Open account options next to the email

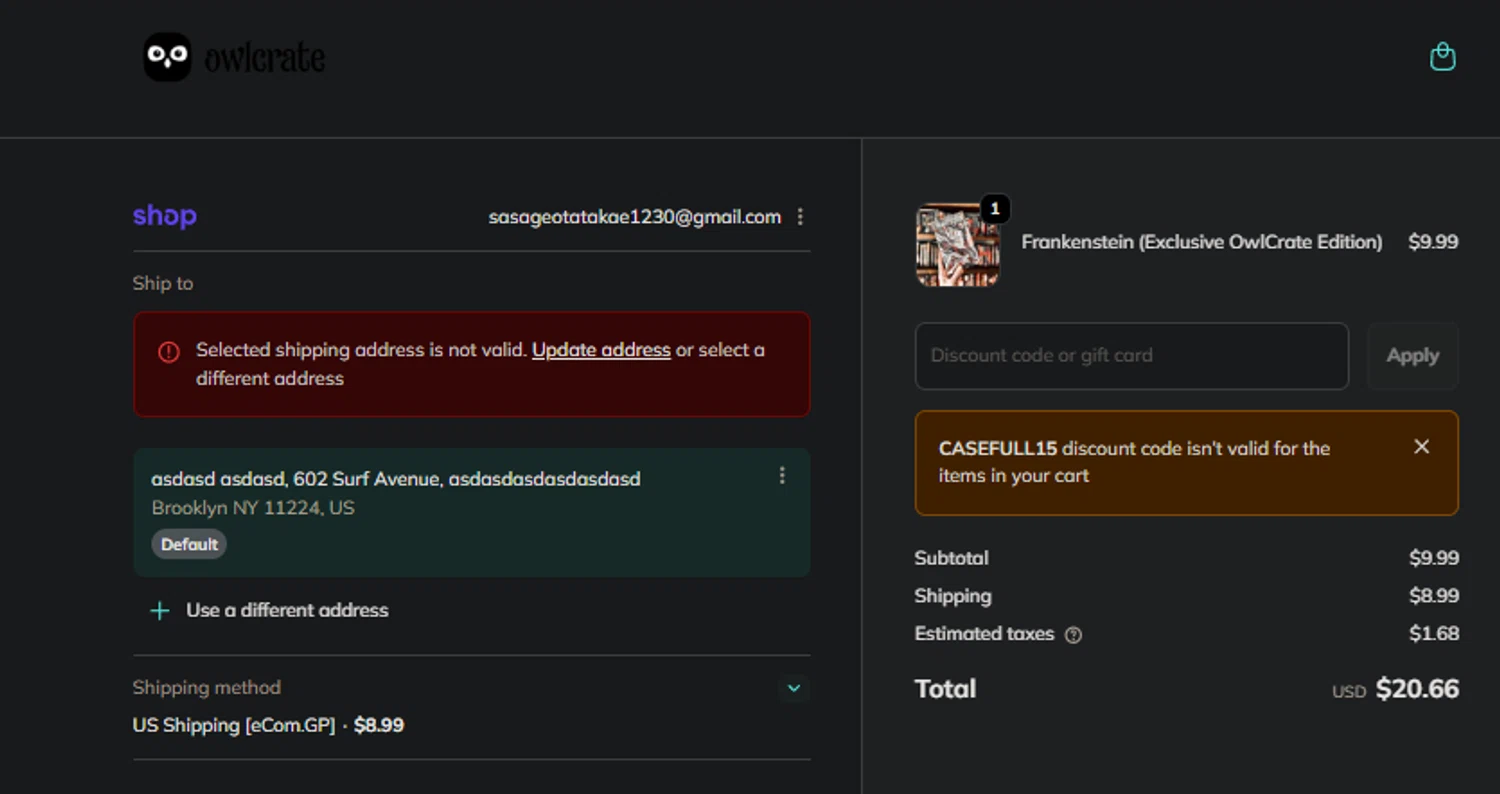point(800,217)
